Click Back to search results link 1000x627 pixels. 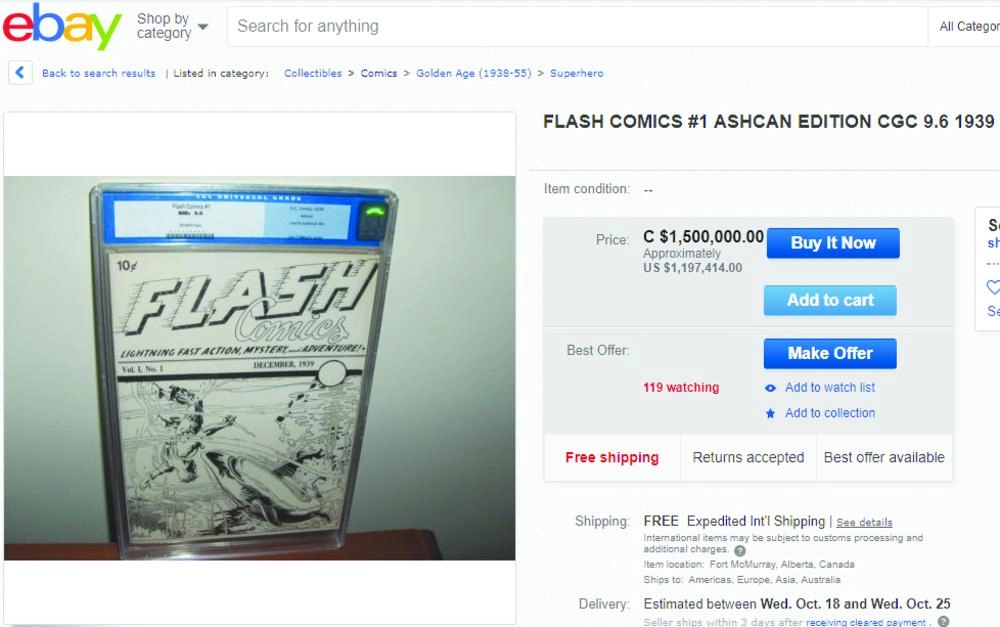(98, 73)
